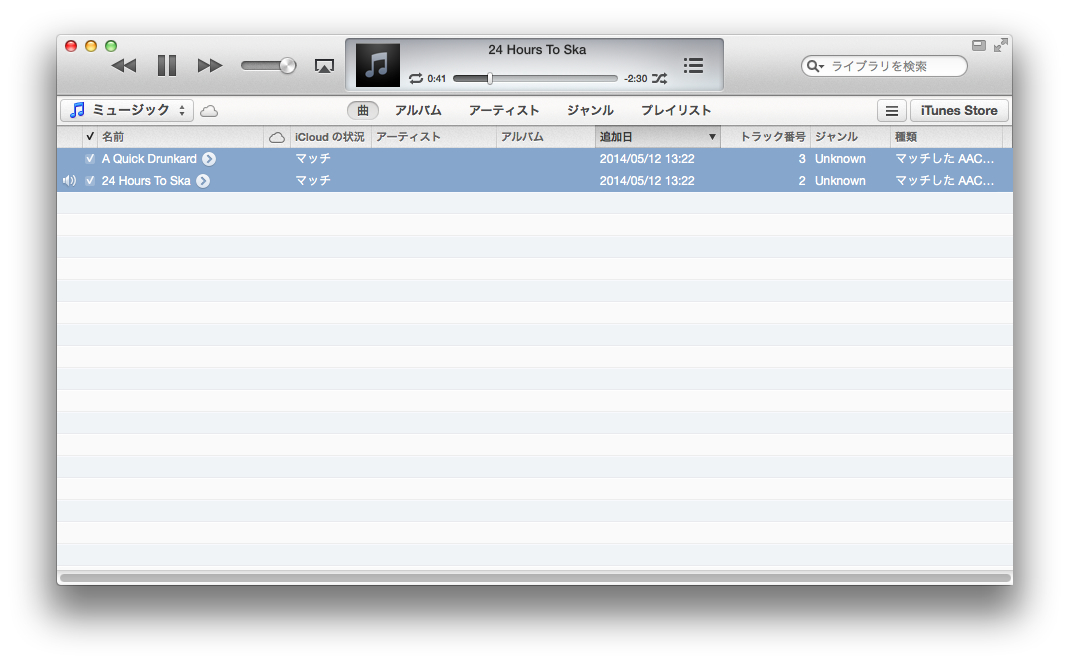The height and width of the screenshot is (664, 1069).
Task: Click elapsed time 0:41 label
Action: pos(436,78)
